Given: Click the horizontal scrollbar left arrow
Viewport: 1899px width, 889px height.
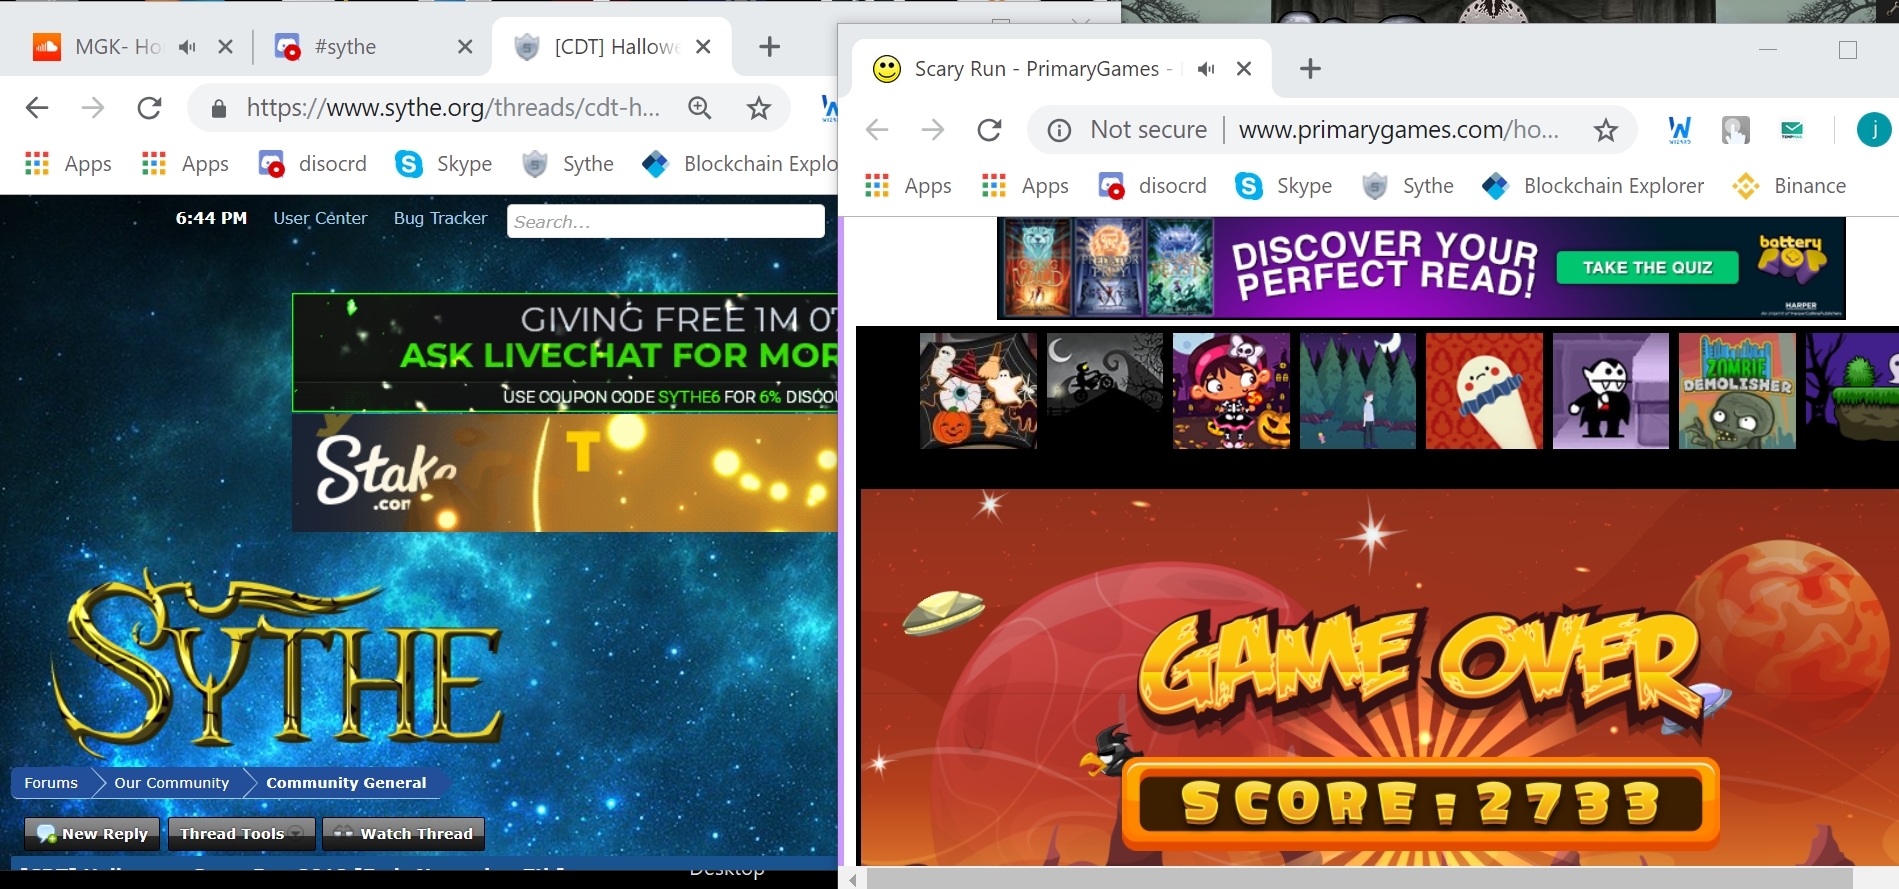Looking at the screenshot, I should point(853,880).
